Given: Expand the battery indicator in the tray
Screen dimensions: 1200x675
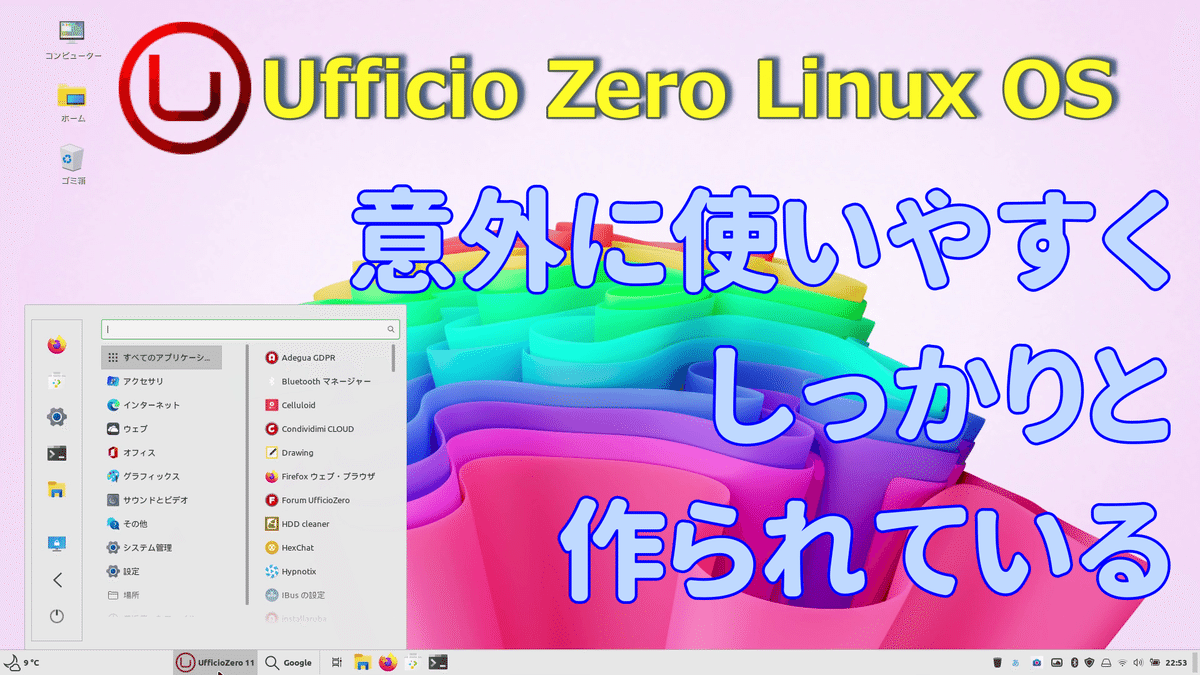Looking at the screenshot, I should [1154, 662].
